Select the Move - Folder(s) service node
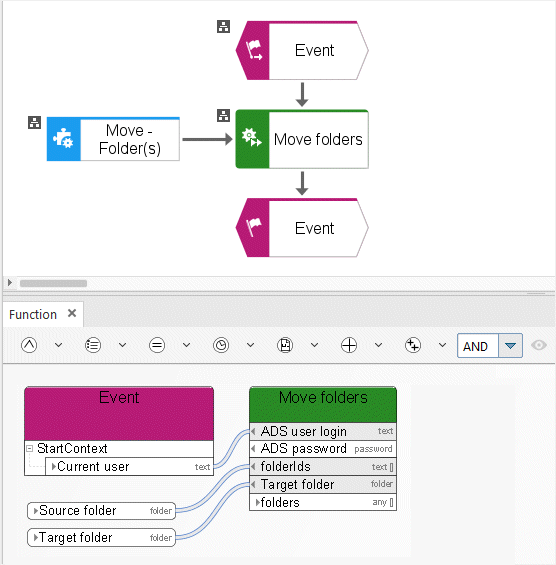 coord(113,139)
